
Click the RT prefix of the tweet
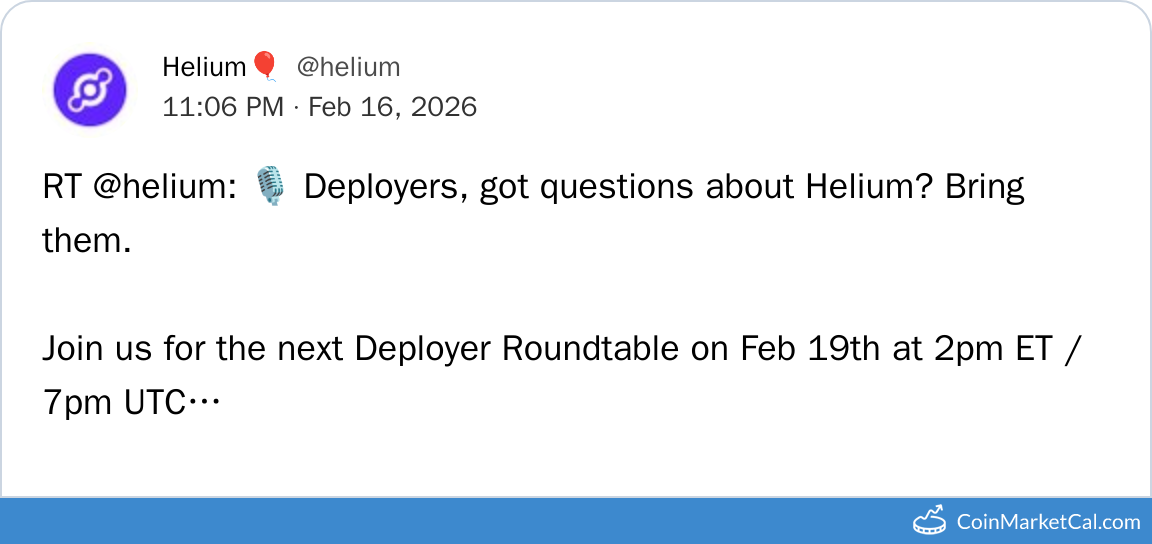tap(62, 188)
